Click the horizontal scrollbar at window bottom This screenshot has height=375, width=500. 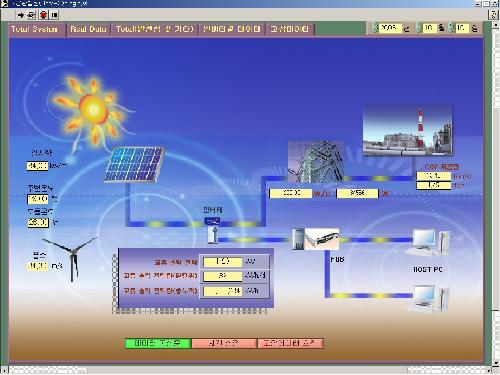[247, 370]
